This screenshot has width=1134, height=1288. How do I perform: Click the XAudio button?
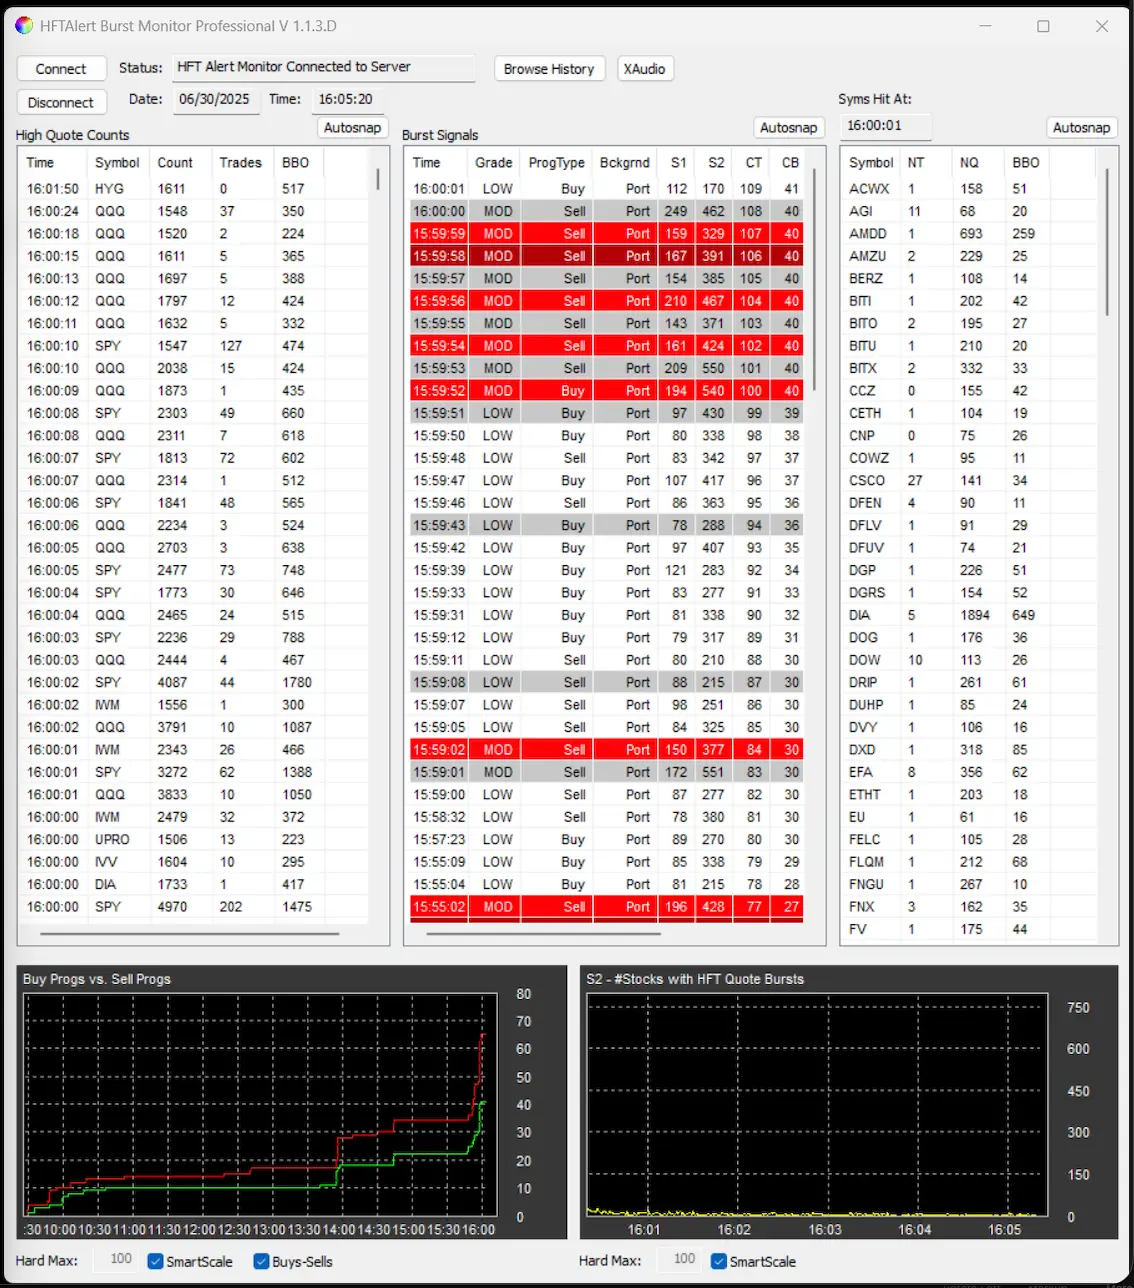point(644,69)
